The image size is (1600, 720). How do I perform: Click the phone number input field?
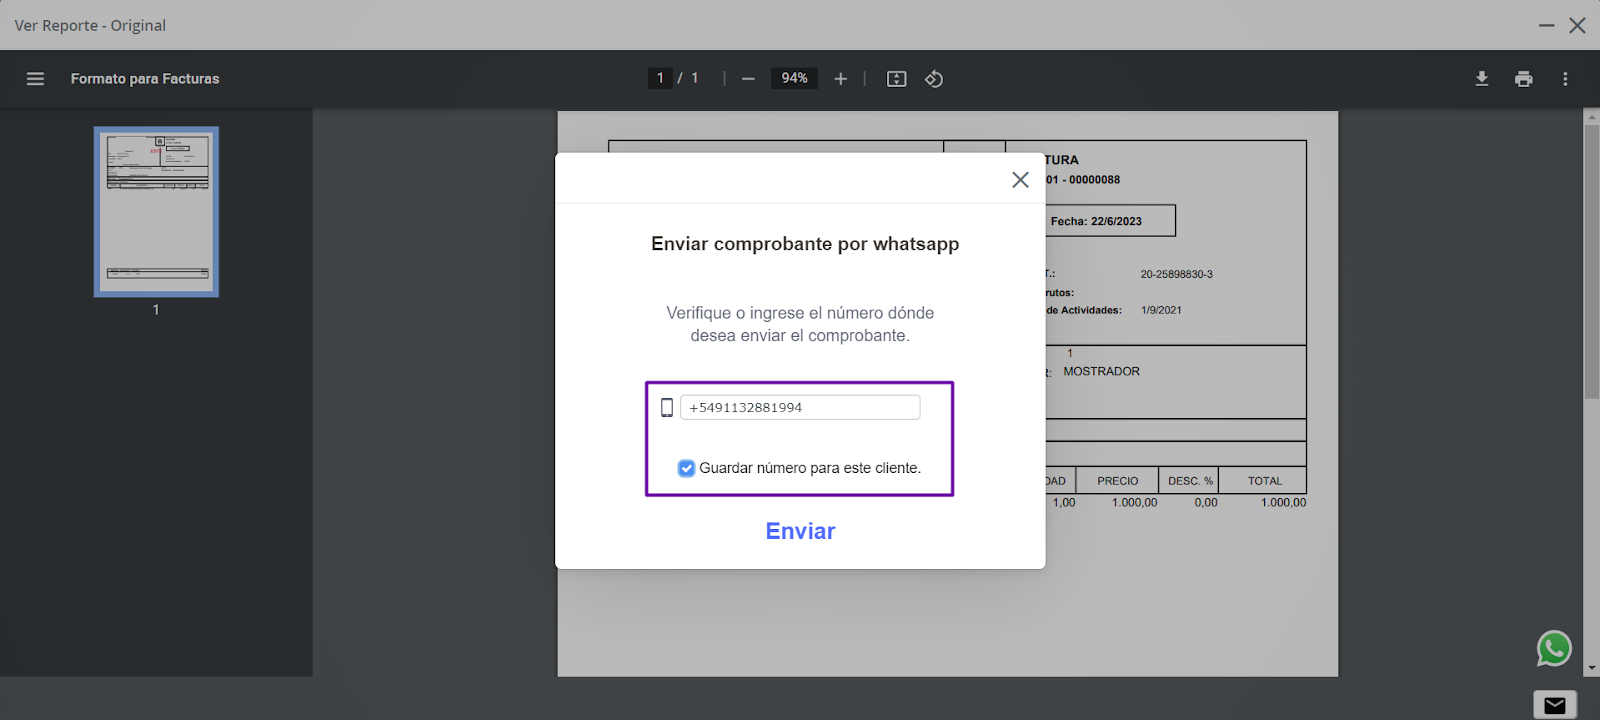800,408
